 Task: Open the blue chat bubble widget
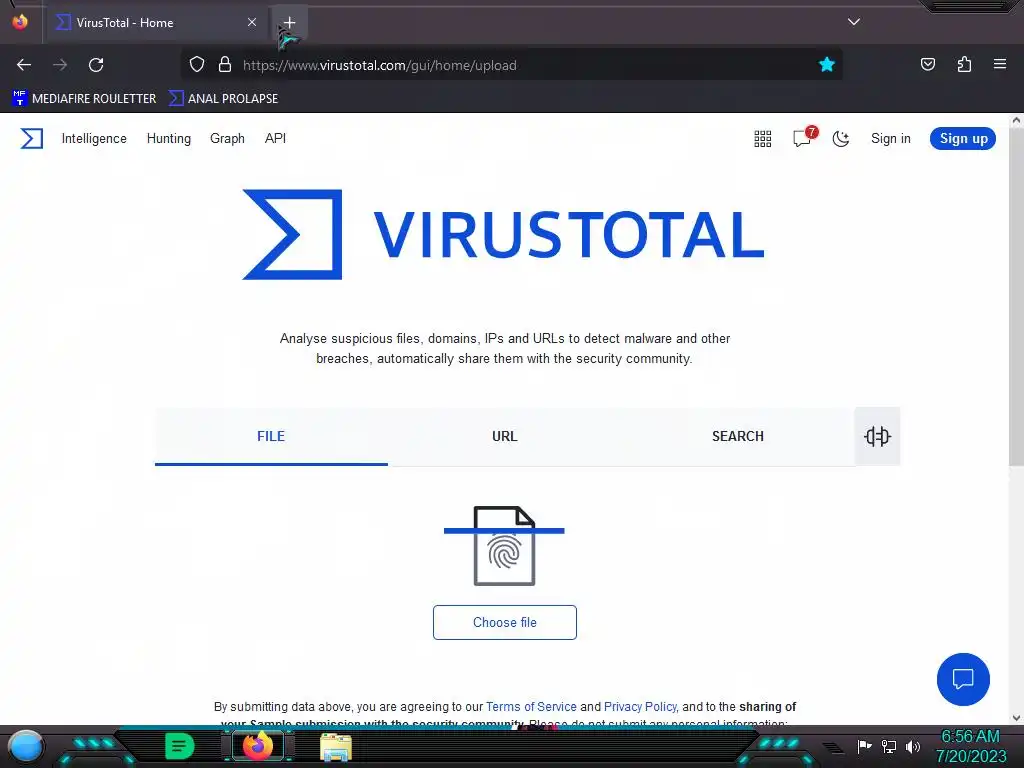click(963, 679)
